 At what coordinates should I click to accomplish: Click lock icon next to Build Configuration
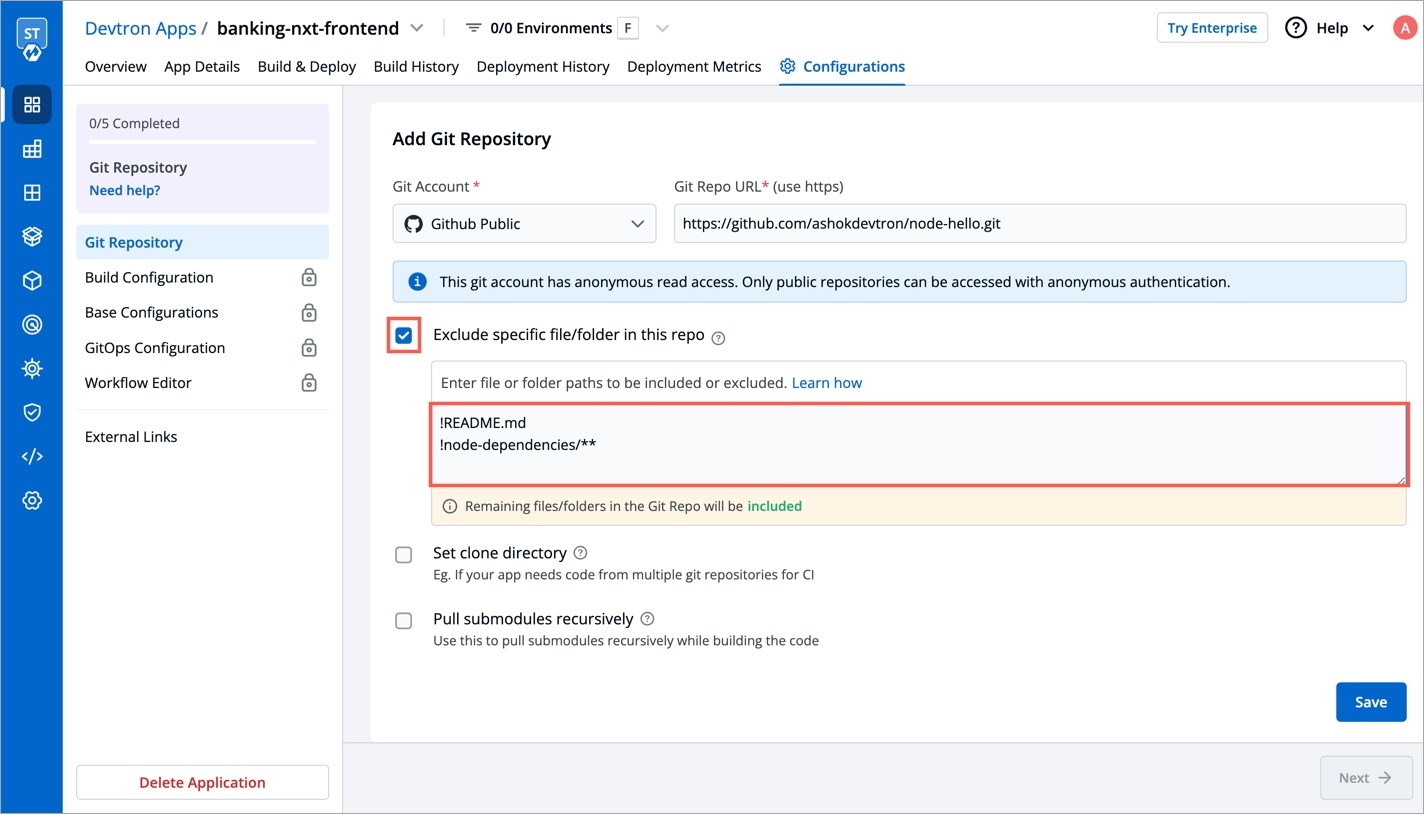(309, 278)
